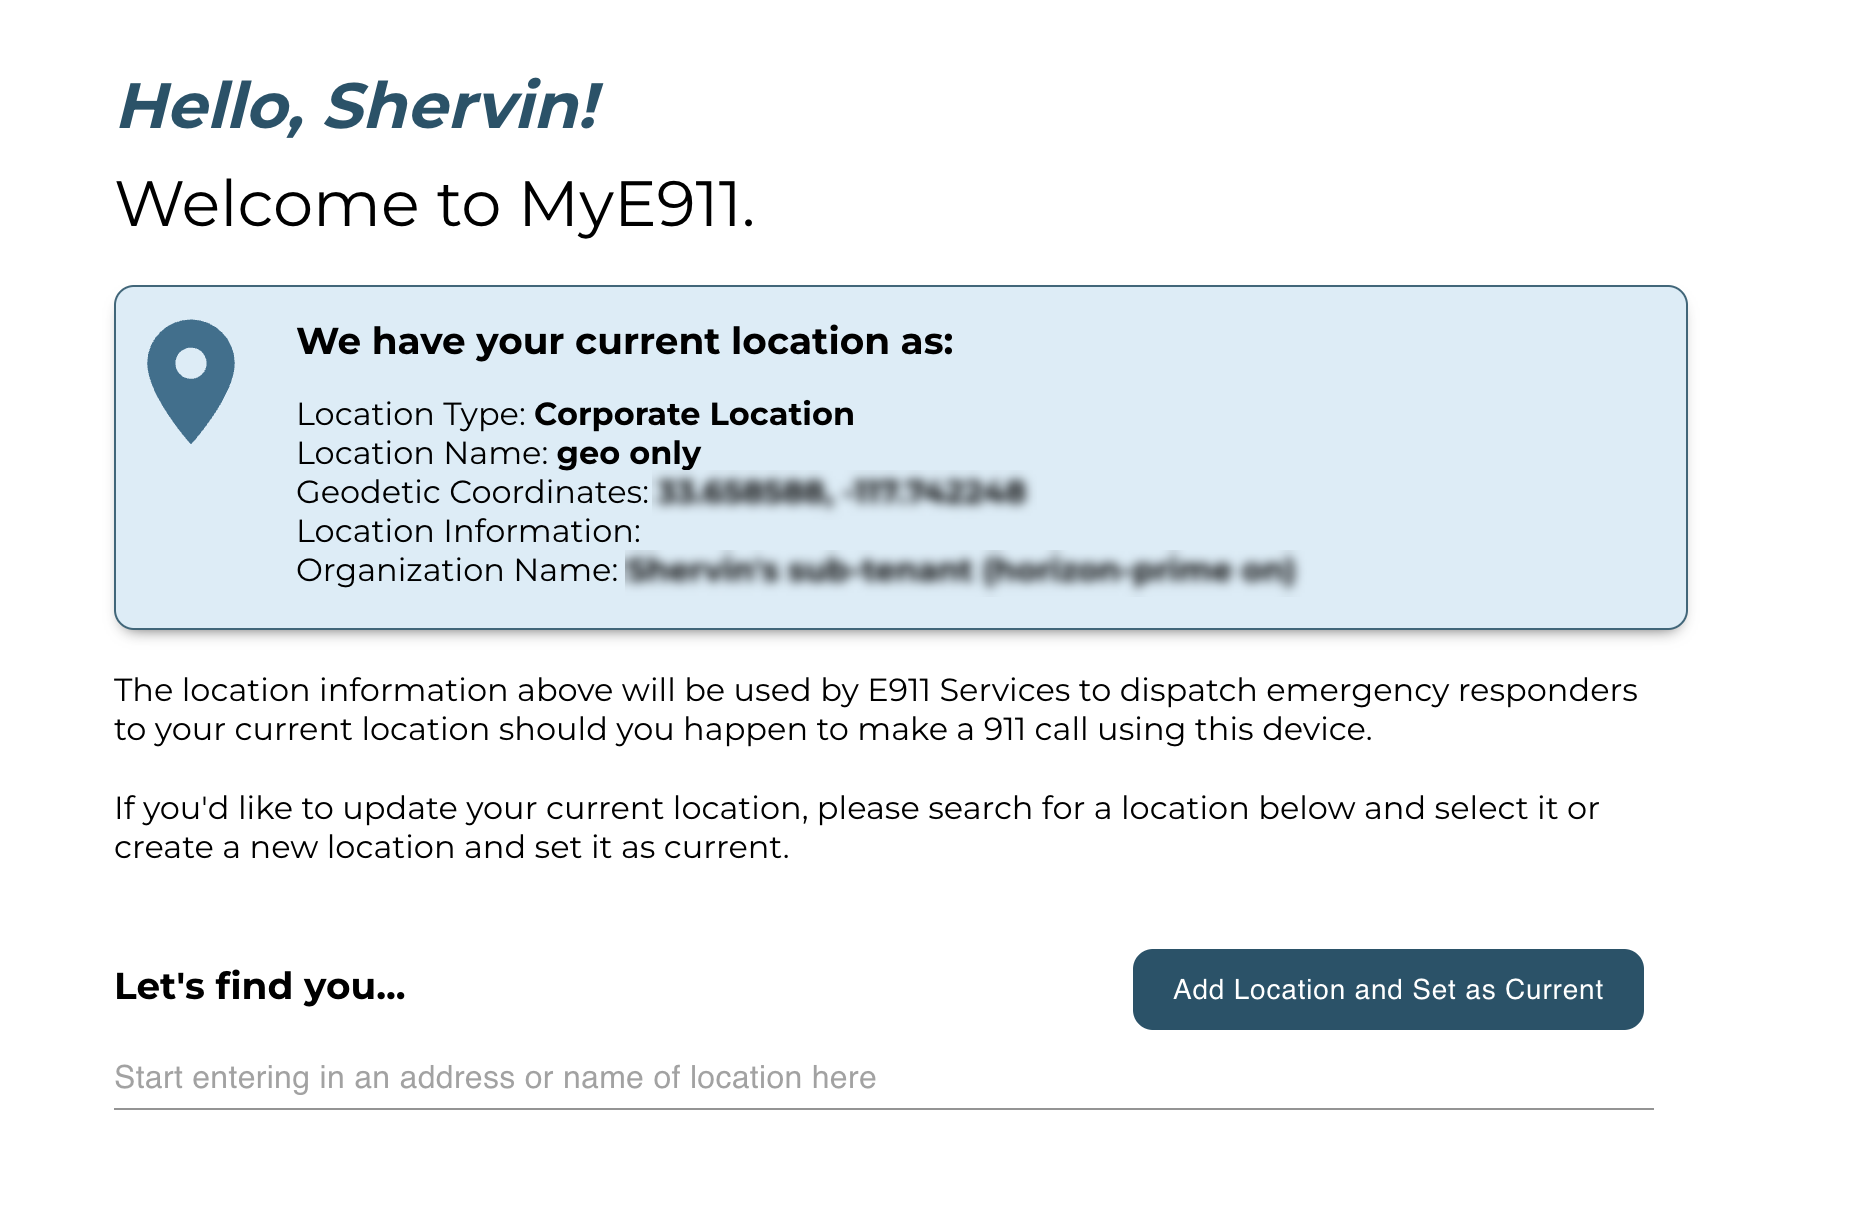Click the bold 'geo only' location name

click(629, 453)
